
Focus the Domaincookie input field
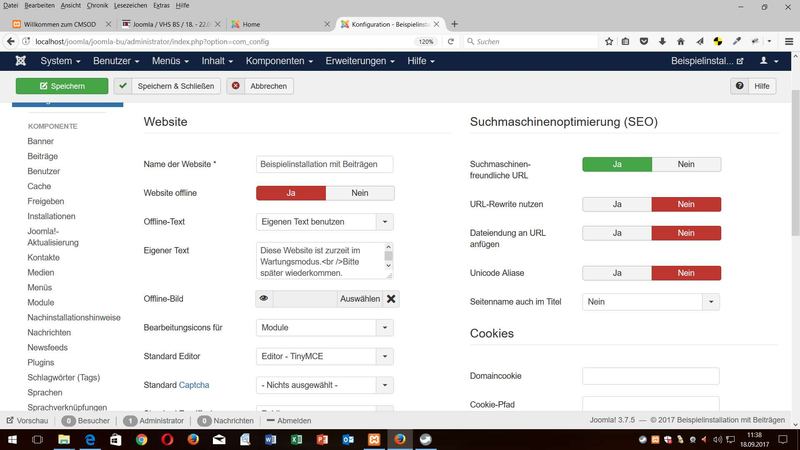click(651, 376)
